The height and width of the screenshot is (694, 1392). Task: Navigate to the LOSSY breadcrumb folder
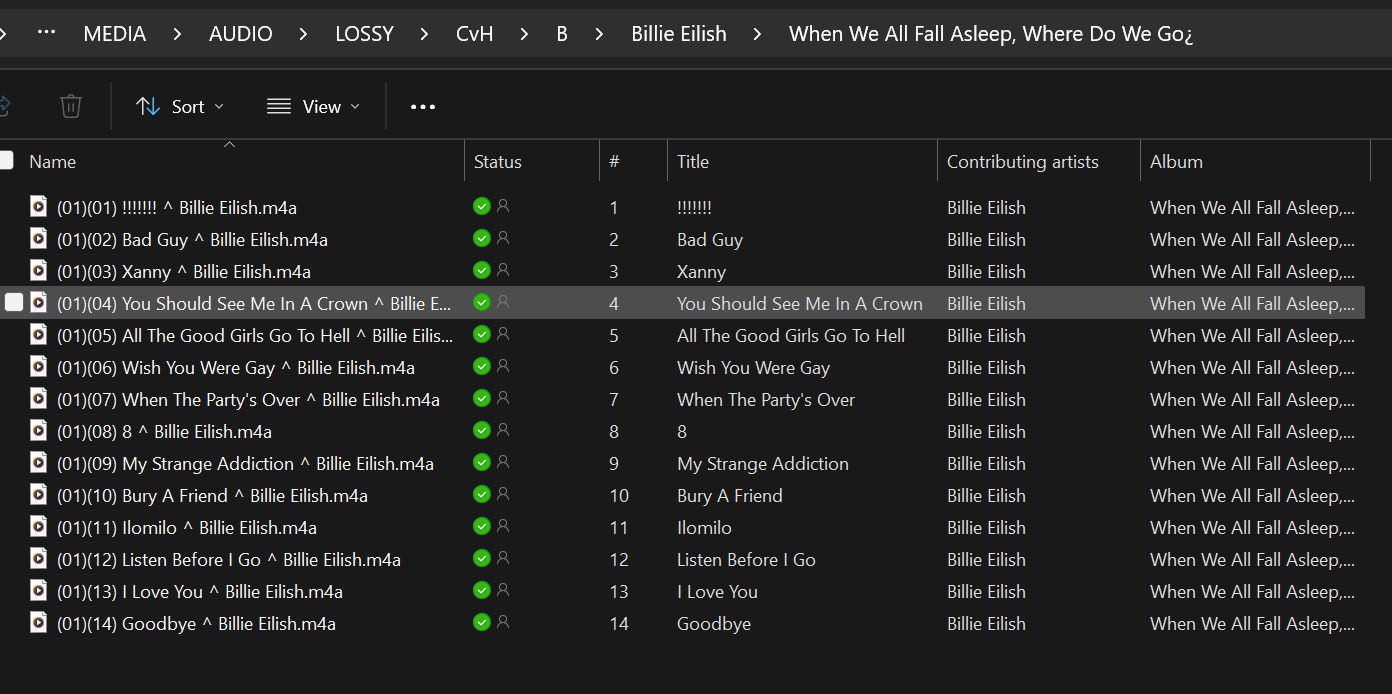click(x=364, y=34)
